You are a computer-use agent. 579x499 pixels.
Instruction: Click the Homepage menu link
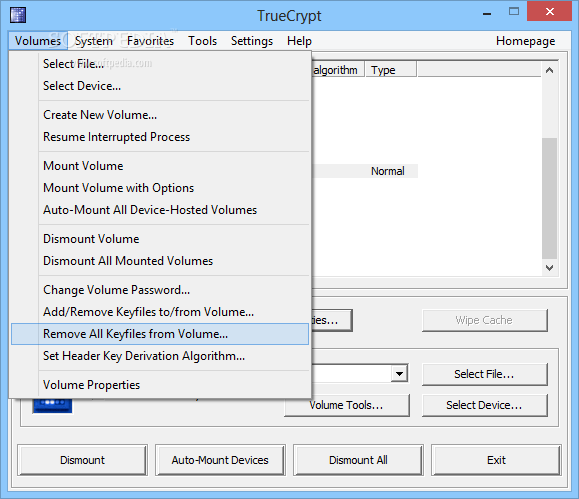[x=525, y=41]
